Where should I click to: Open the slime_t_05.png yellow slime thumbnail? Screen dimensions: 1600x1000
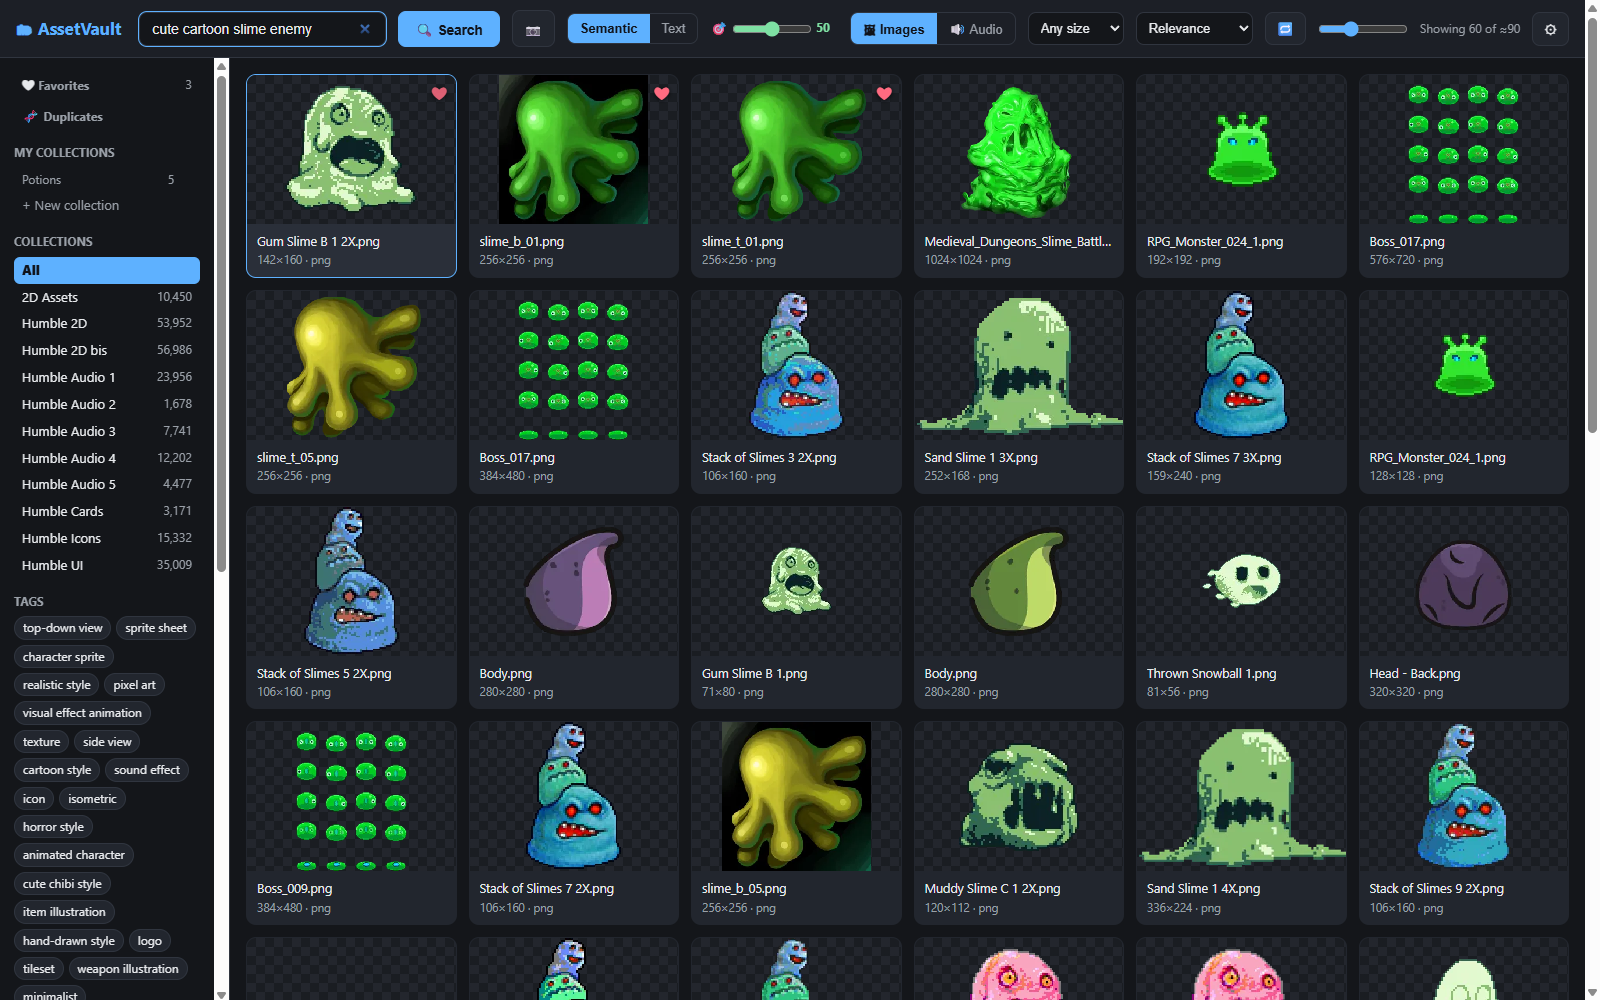(351, 365)
